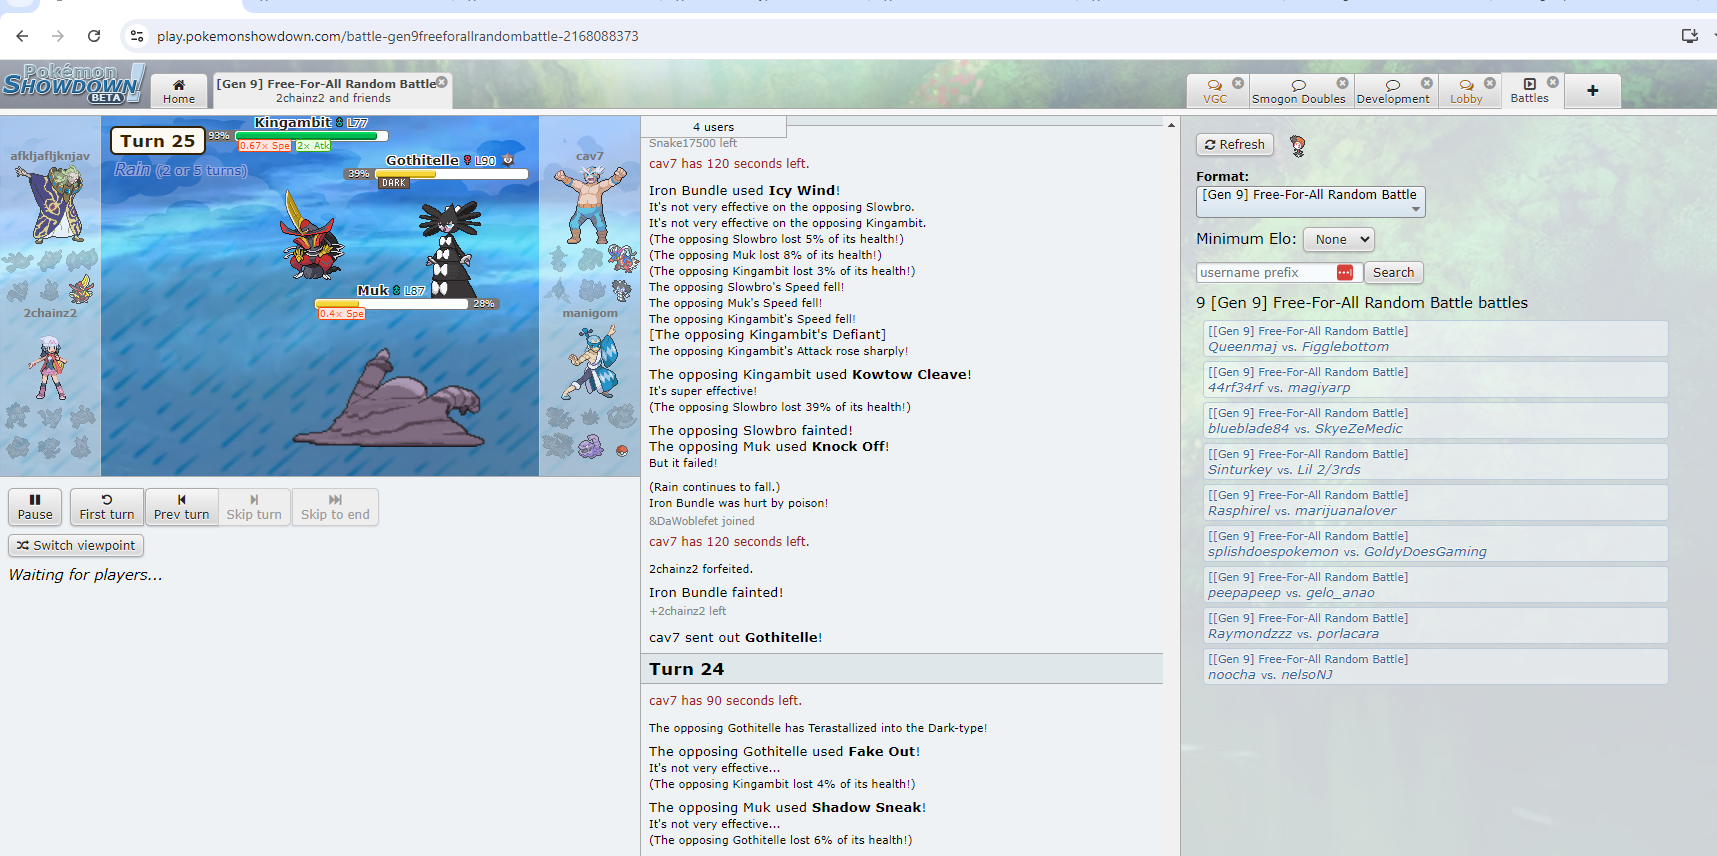Click the Poké Ball icon in manigom's team

pyautogui.click(x=622, y=450)
